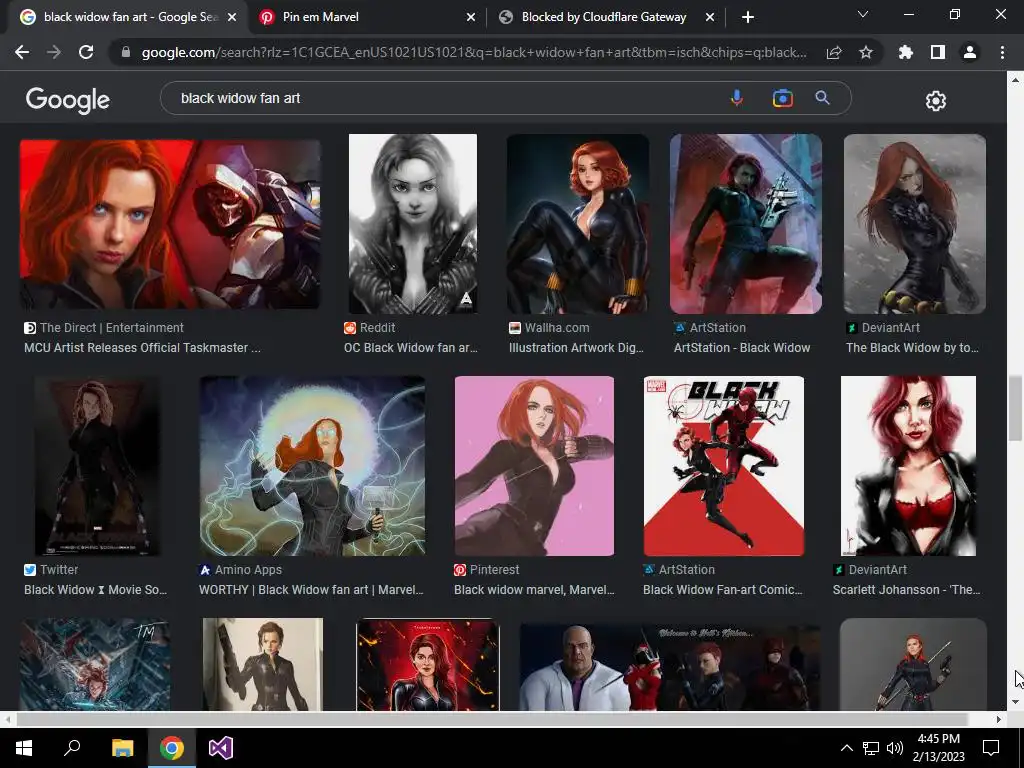Open the Kingpin Hell's Kitchen image
1024x768 pixels.
(x=670, y=665)
